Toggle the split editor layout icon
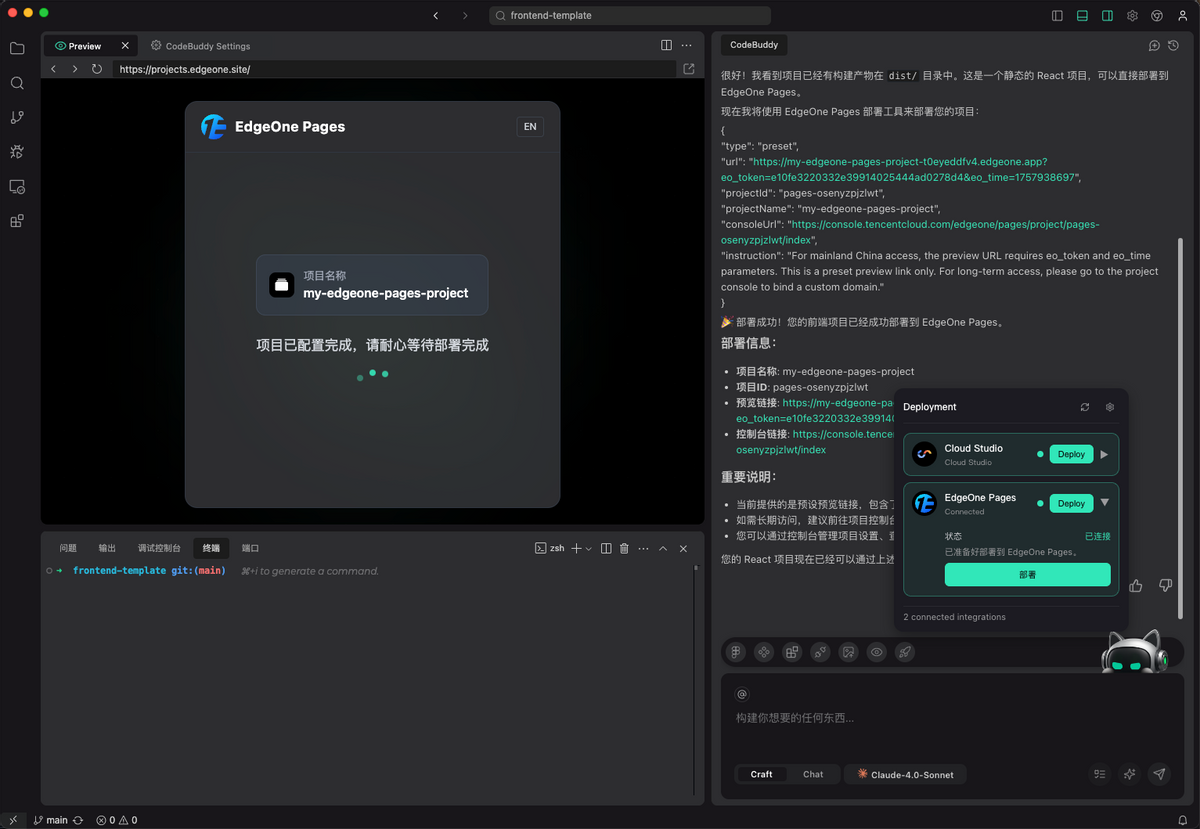 (666, 45)
